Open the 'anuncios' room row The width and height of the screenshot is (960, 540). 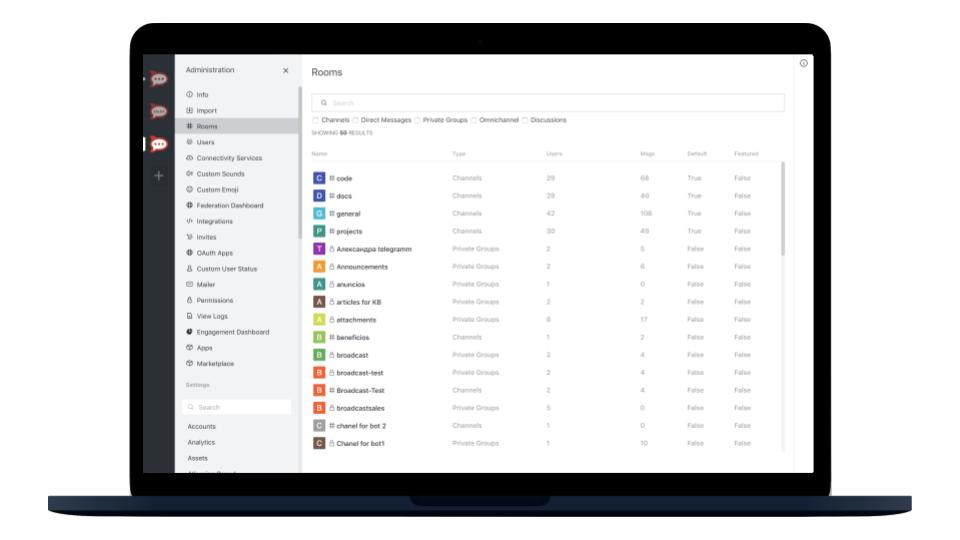click(x=545, y=284)
